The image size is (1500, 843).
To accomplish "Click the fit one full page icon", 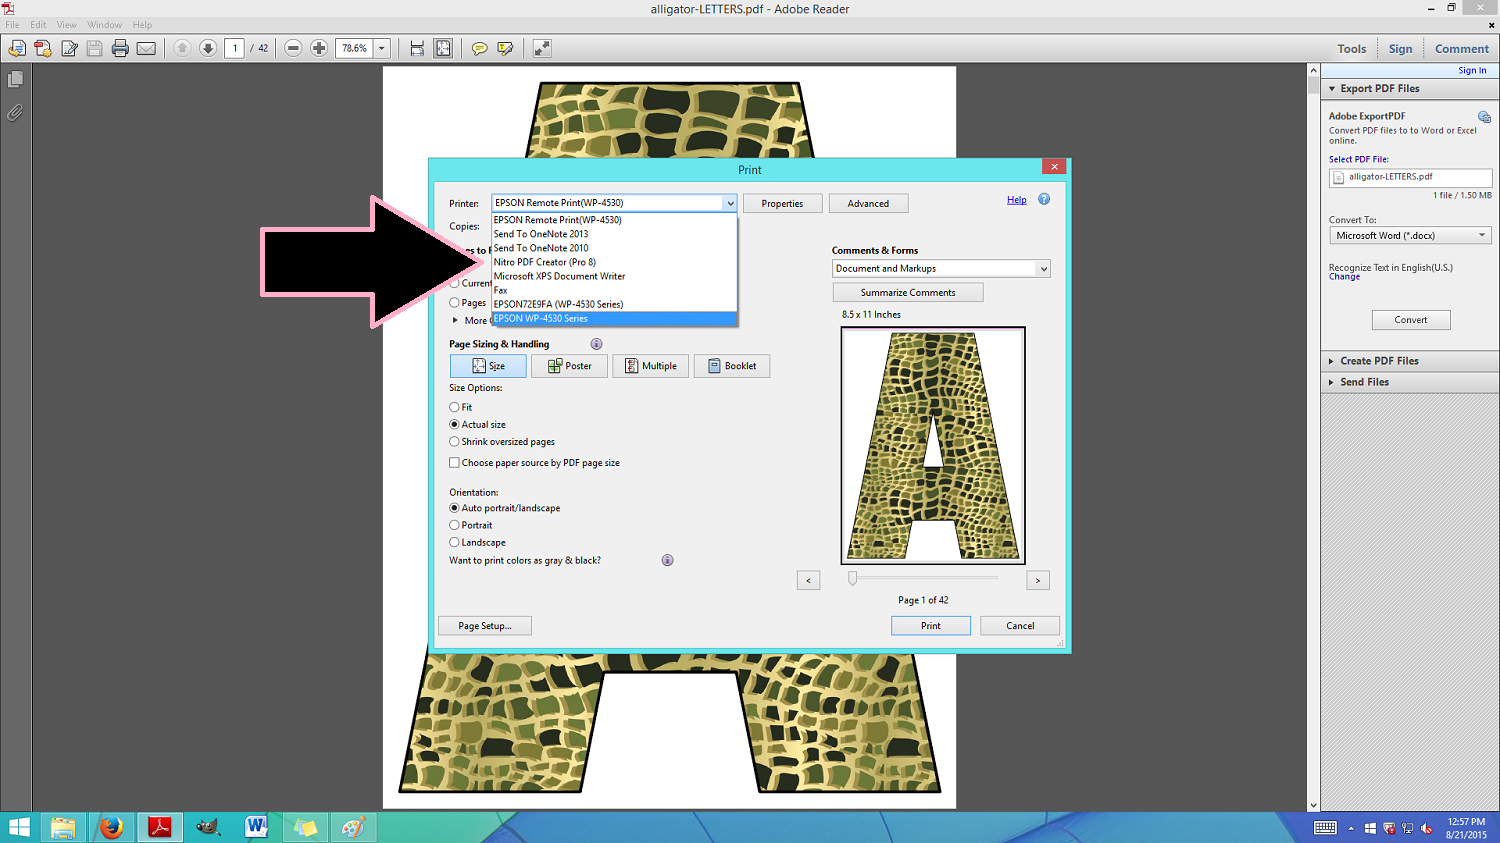I will (443, 48).
